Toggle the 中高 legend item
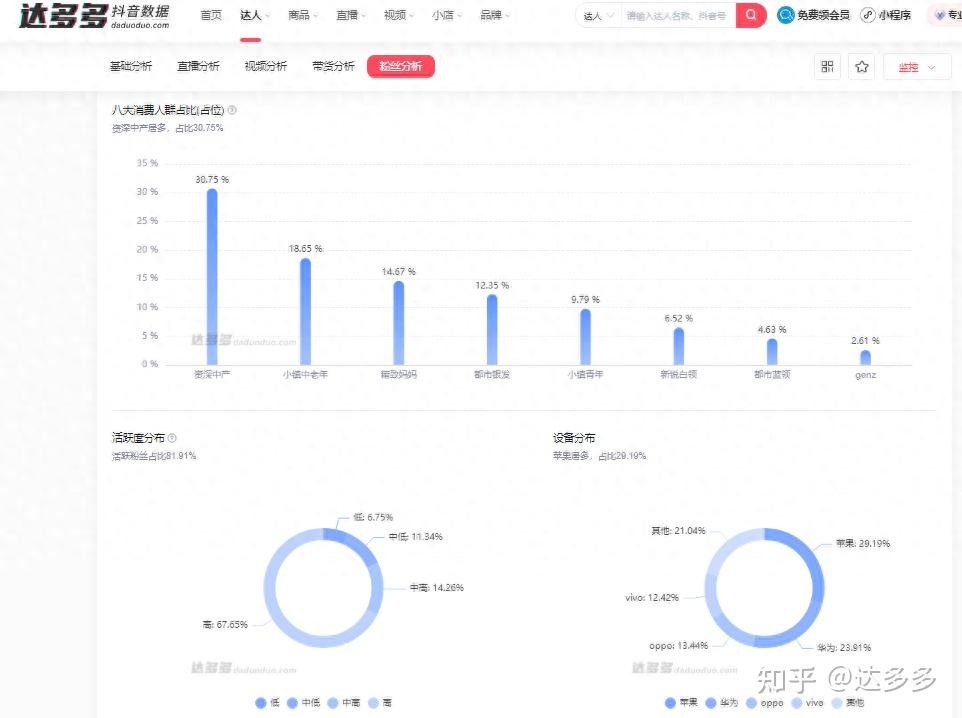The height and width of the screenshot is (718, 962). pyautogui.click(x=344, y=703)
